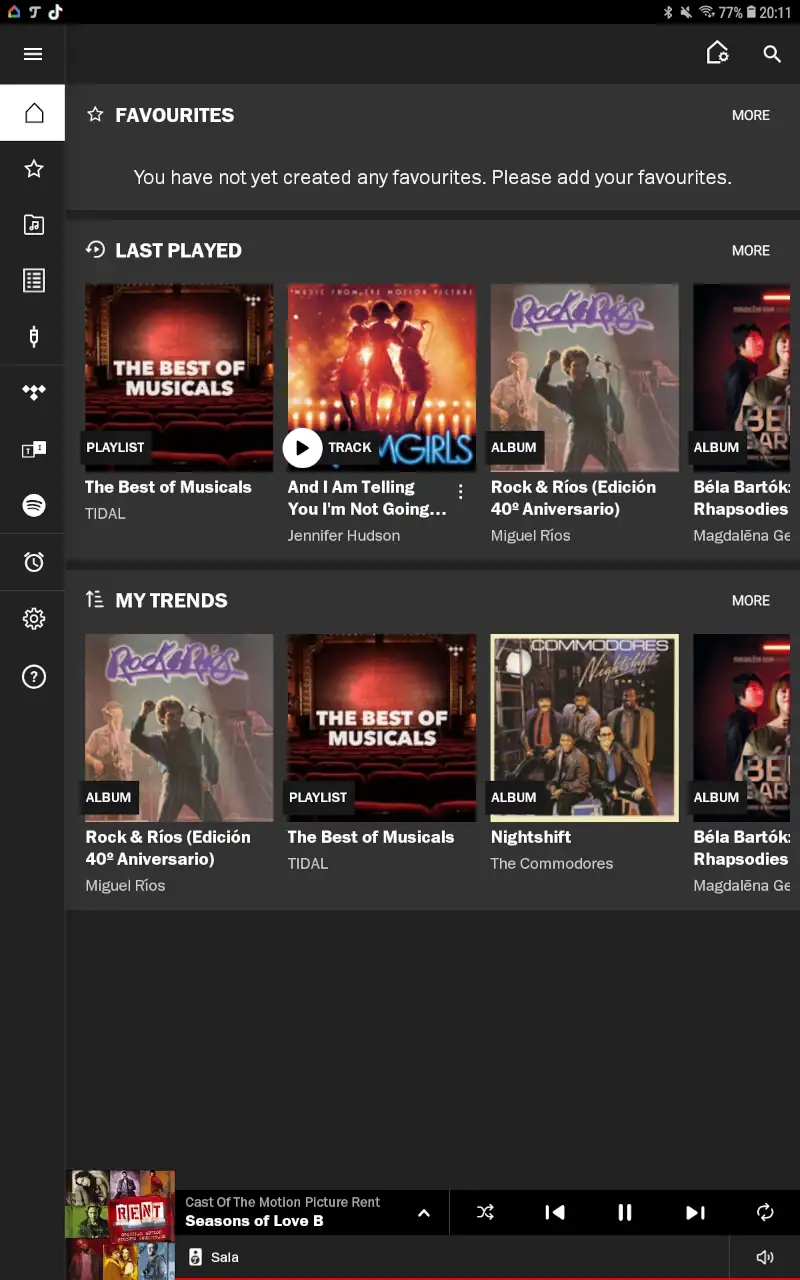Toggle repeat mode
Screen dimensions: 800x1280
(765, 1213)
